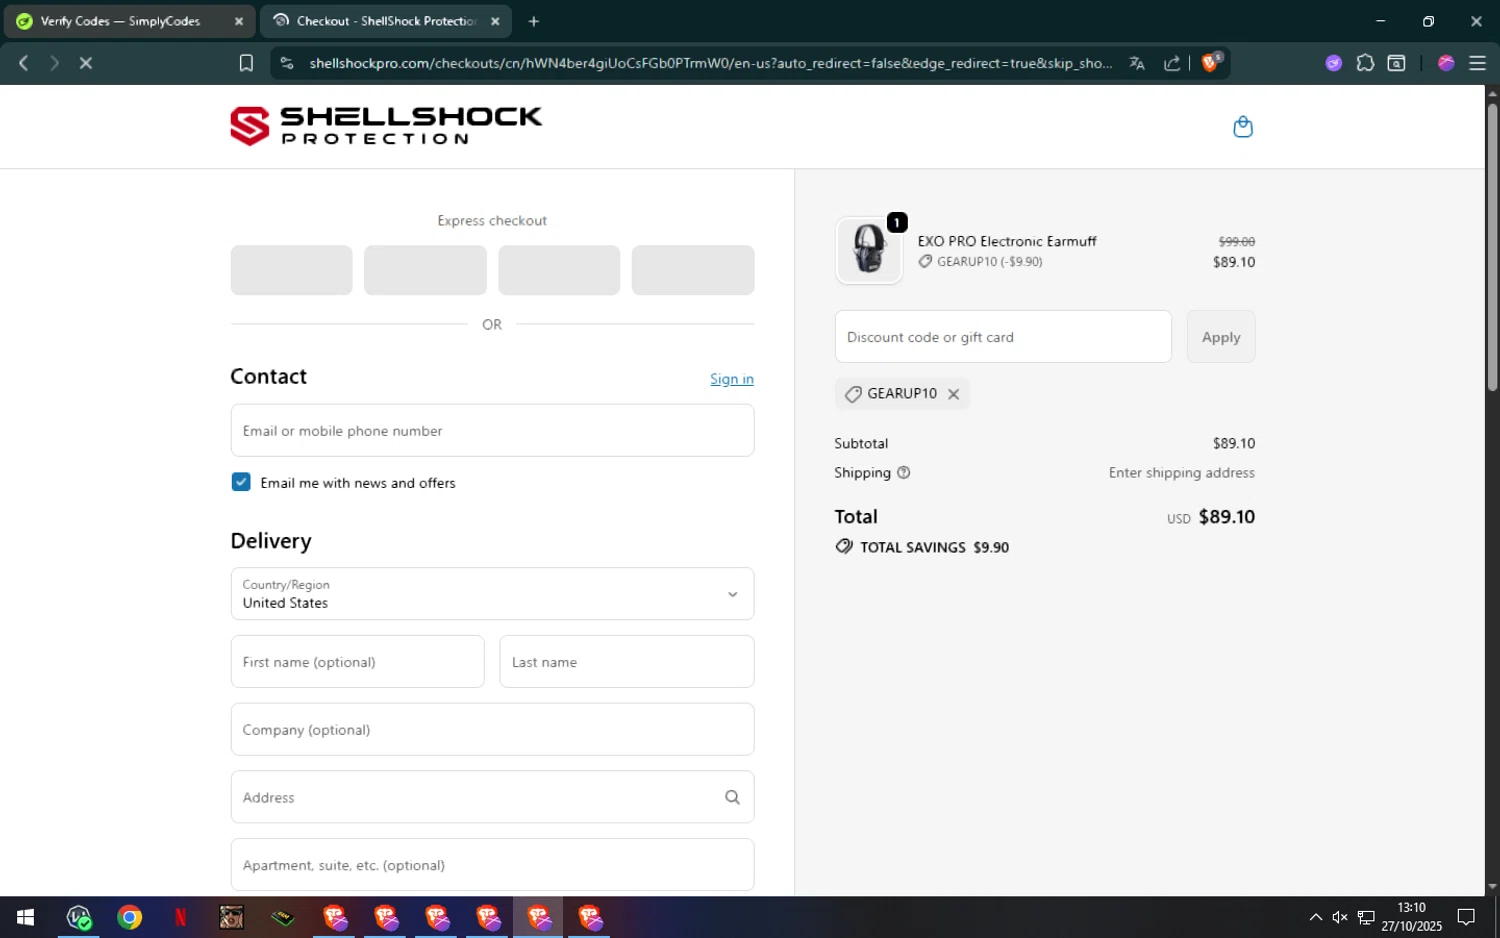
Task: Switch to Checkout - ShellShock Protection tab
Action: 386,21
